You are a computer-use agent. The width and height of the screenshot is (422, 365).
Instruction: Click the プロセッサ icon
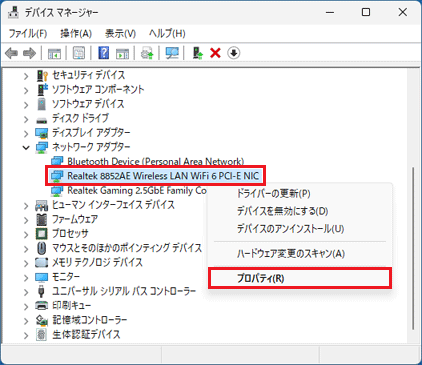point(41,234)
